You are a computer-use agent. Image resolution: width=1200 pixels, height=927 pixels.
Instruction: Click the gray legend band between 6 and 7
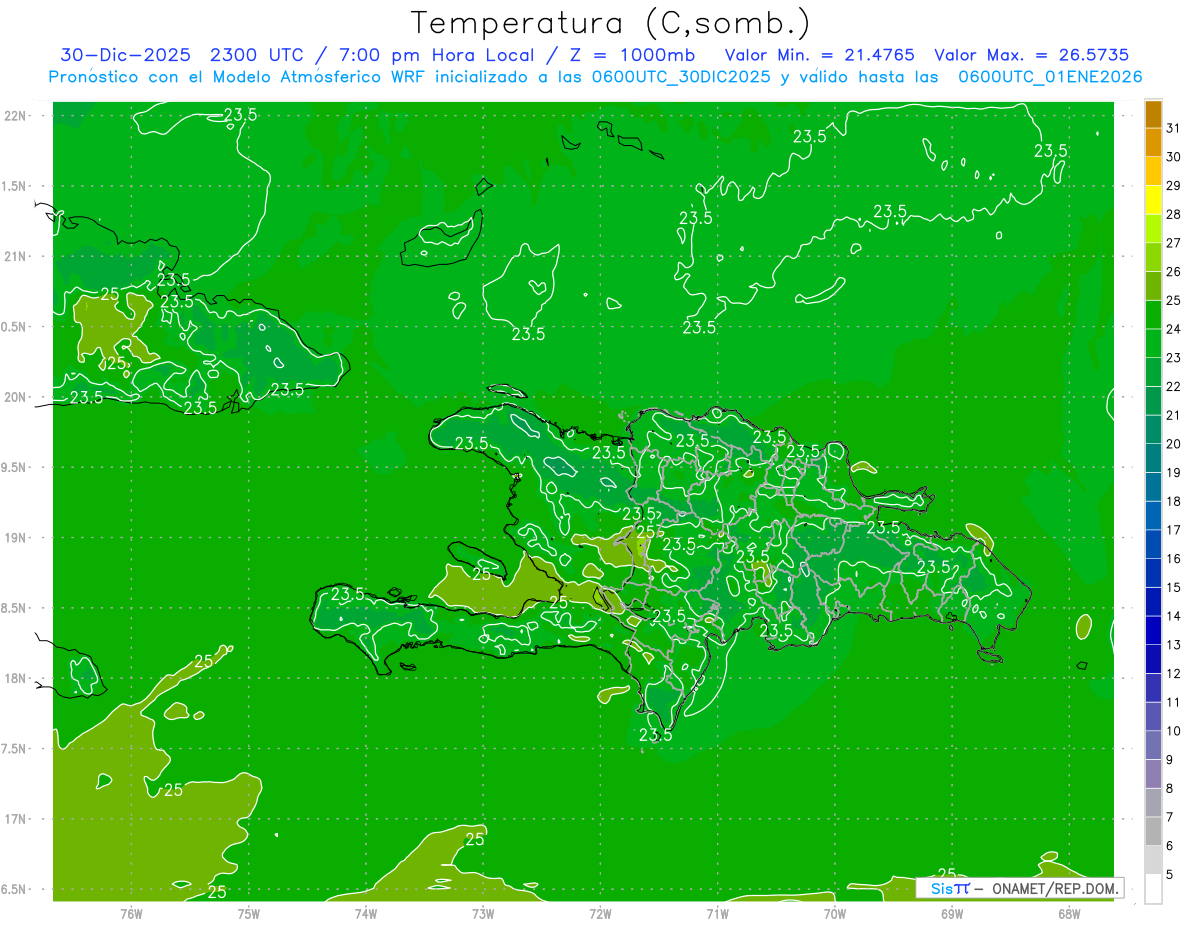point(1153,831)
